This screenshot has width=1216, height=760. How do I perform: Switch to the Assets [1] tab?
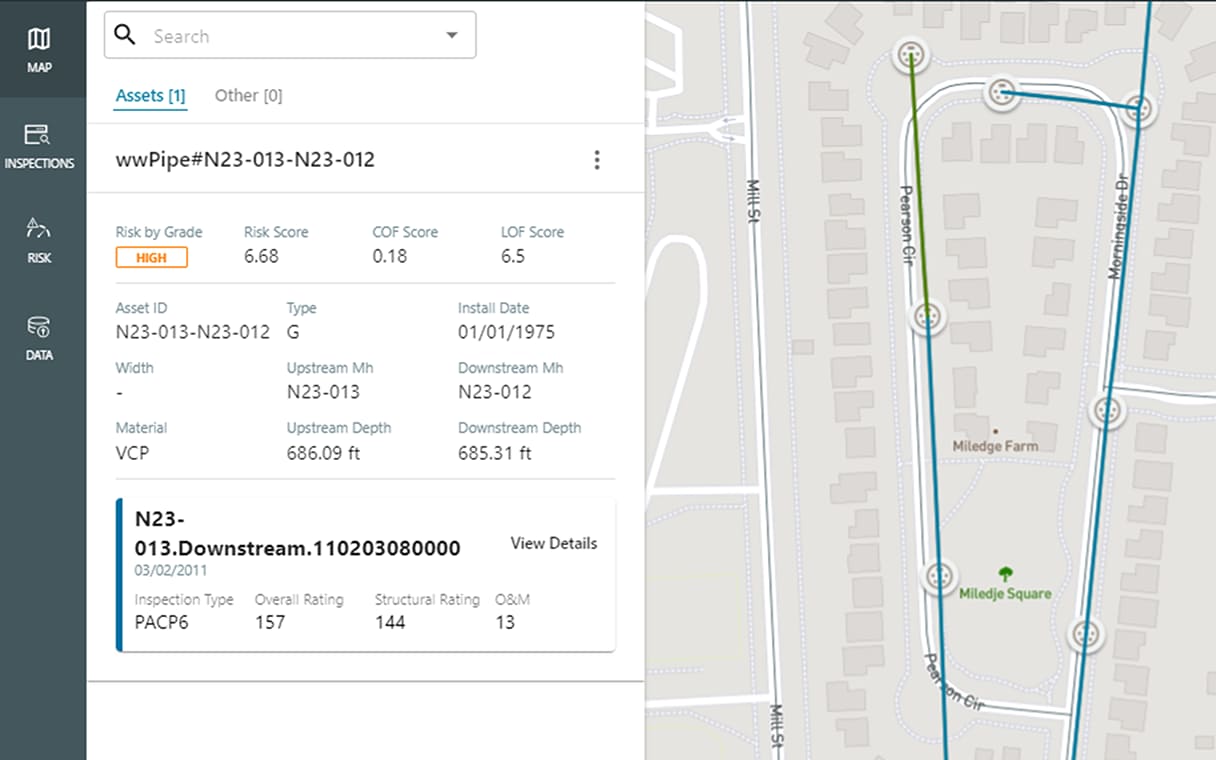[150, 96]
